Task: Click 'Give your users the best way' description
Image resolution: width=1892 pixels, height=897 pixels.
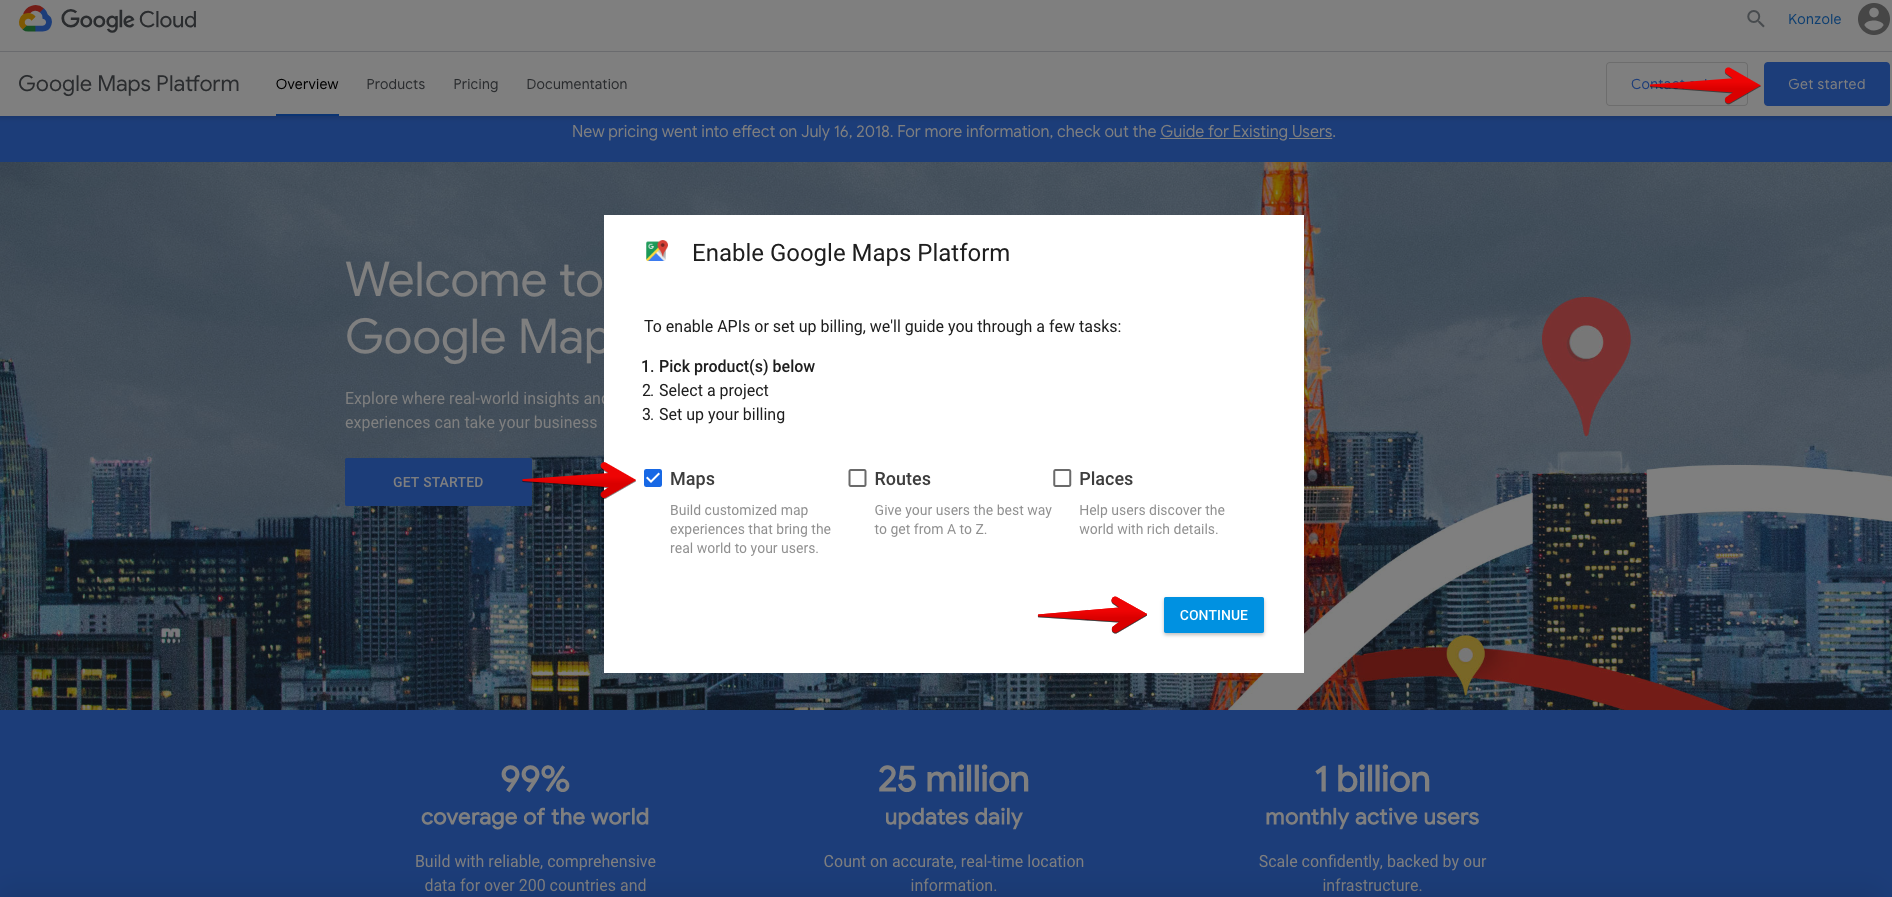Action: (x=963, y=520)
